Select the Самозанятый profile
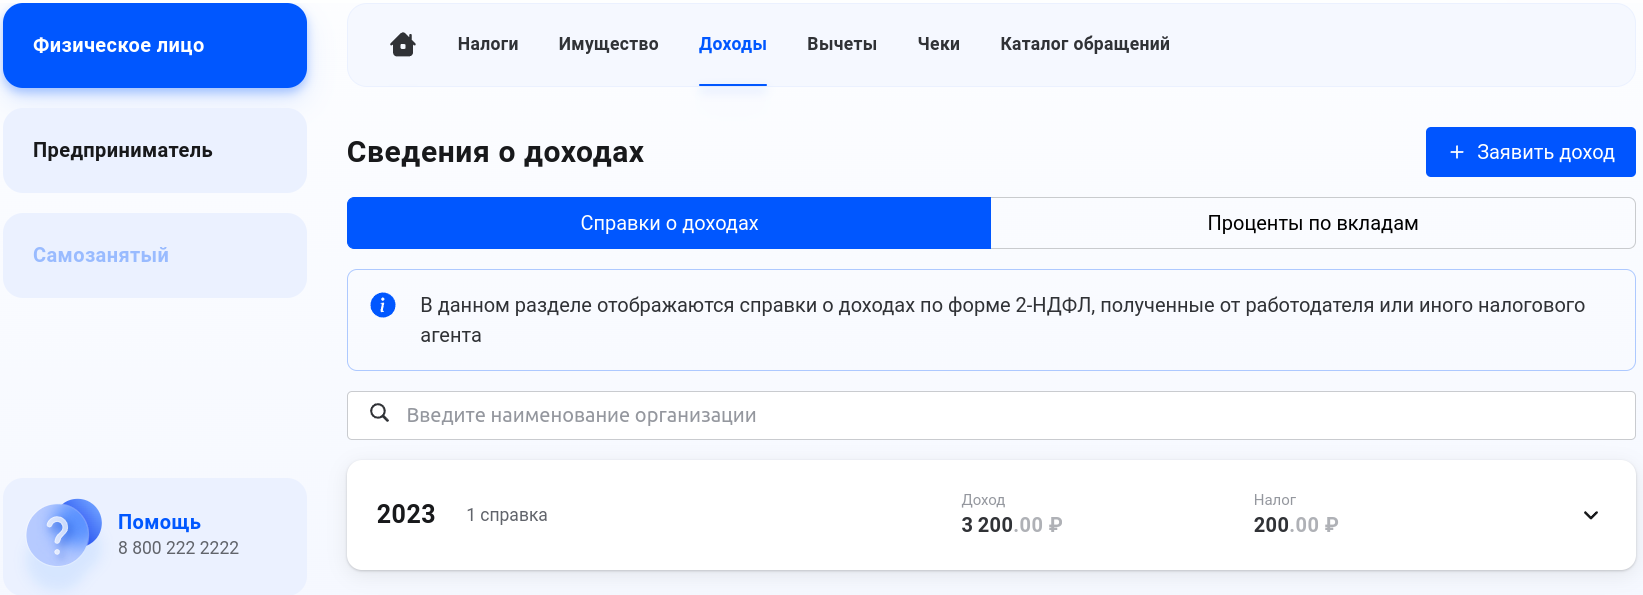Image resolution: width=1643 pixels, height=595 pixels. click(x=155, y=255)
